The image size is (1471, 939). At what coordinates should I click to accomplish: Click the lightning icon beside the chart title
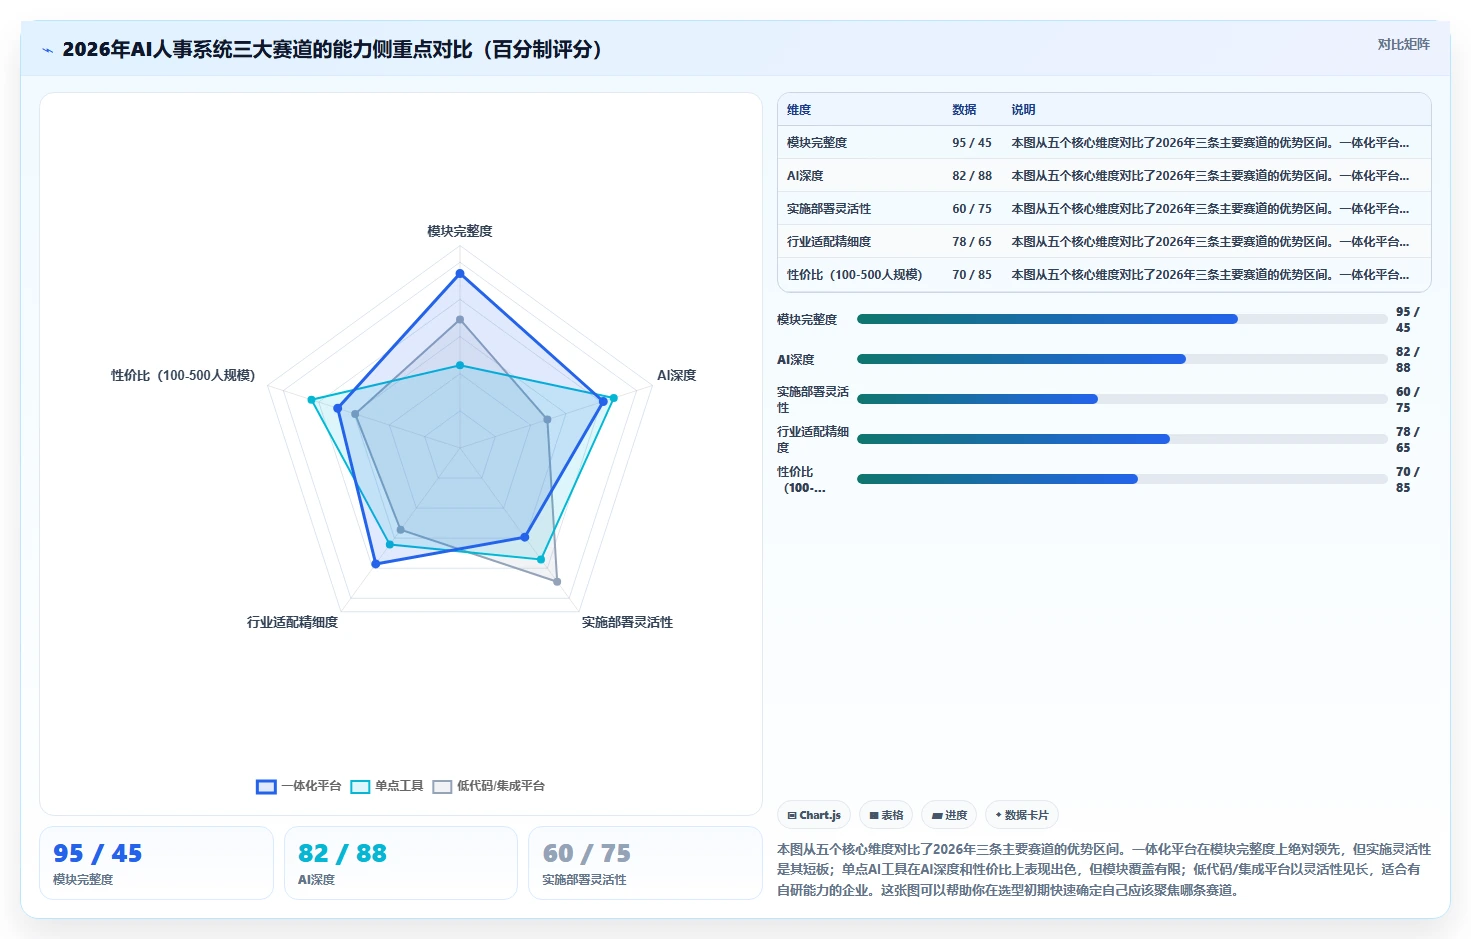click(47, 50)
